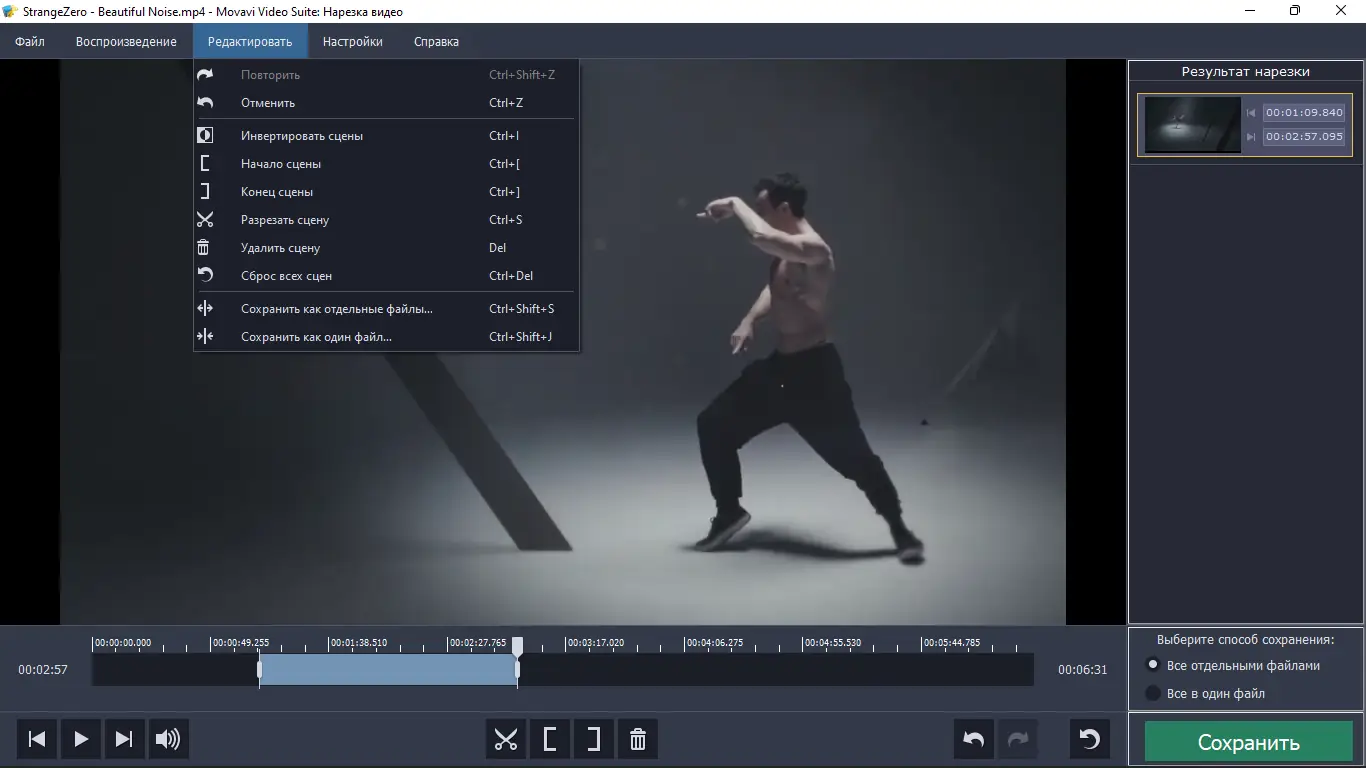Viewport: 1366px width, 768px height.
Task: Set scene end with right bracket button
Action: (x=594, y=740)
